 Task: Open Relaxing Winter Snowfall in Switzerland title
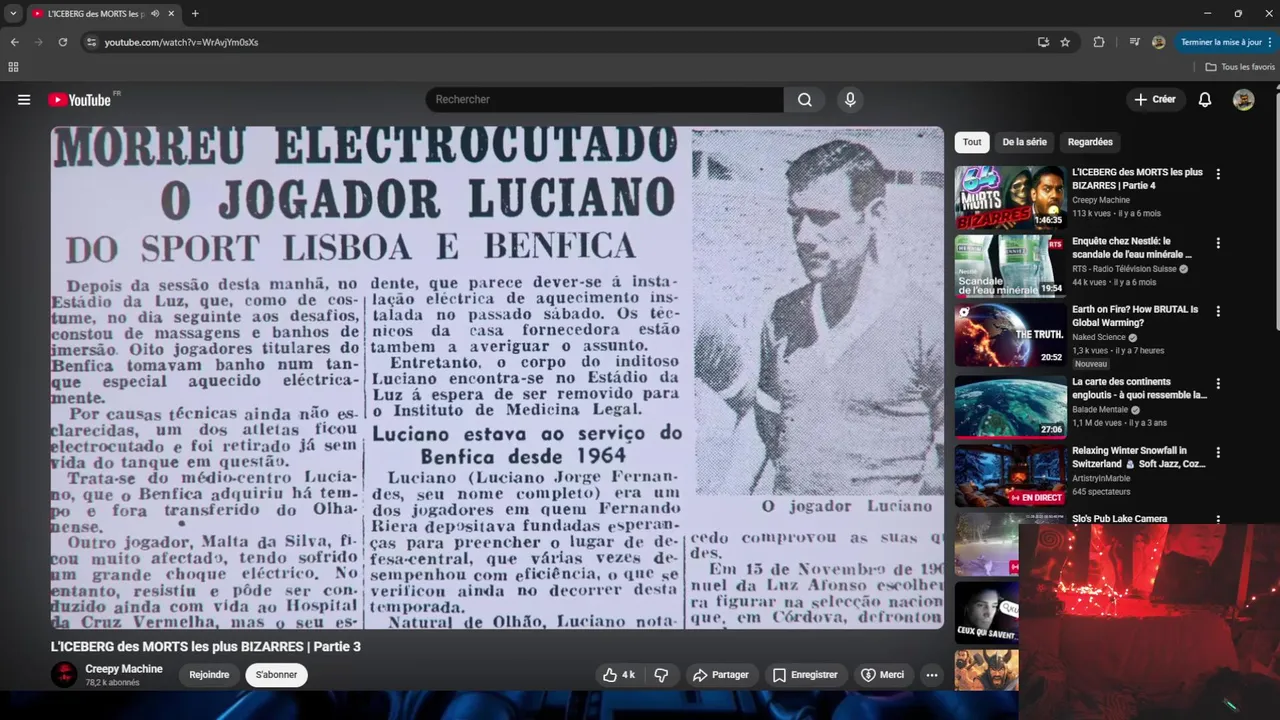1139,457
